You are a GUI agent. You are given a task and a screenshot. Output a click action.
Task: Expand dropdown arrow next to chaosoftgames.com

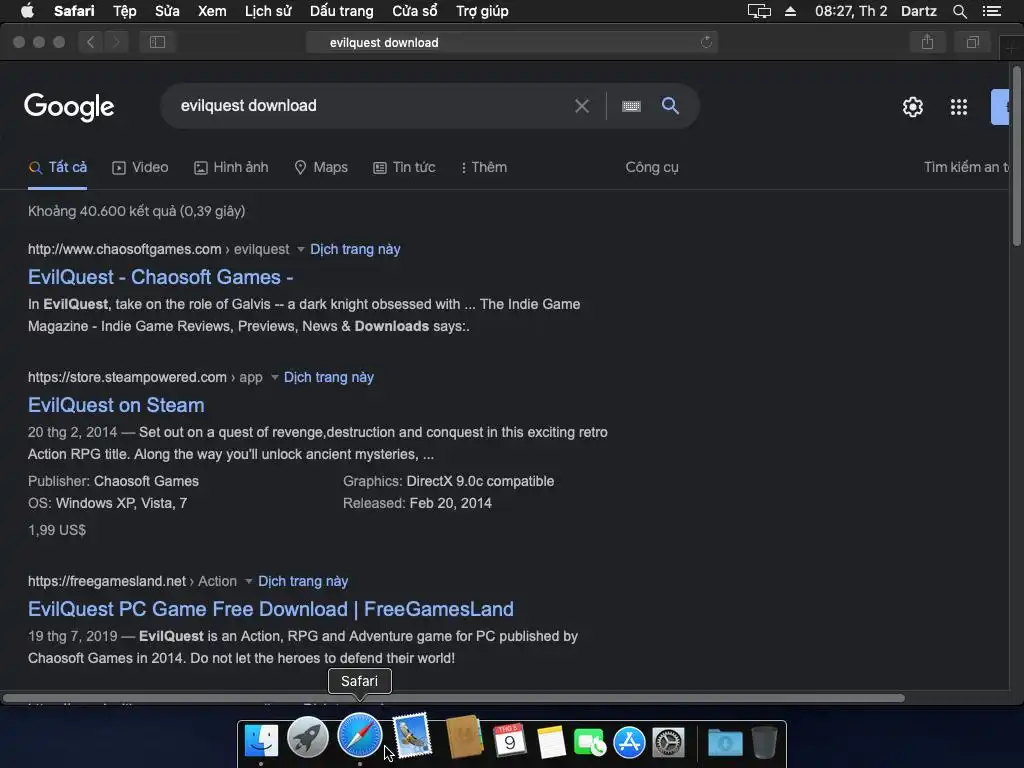point(300,249)
